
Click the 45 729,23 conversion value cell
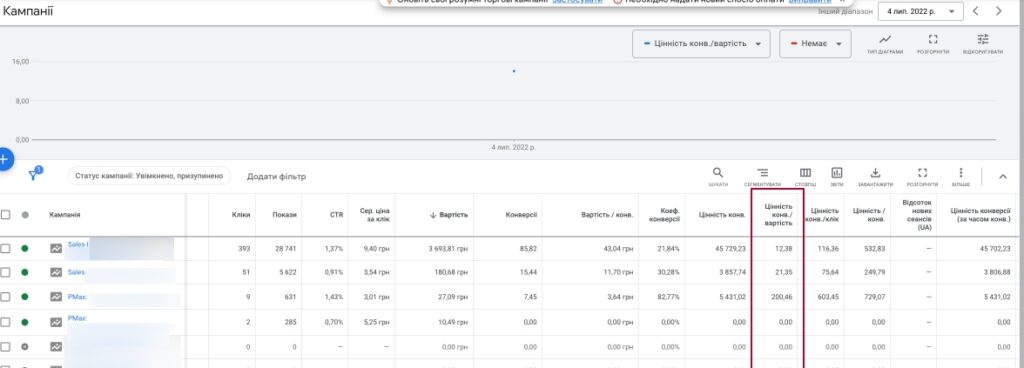(x=729, y=249)
